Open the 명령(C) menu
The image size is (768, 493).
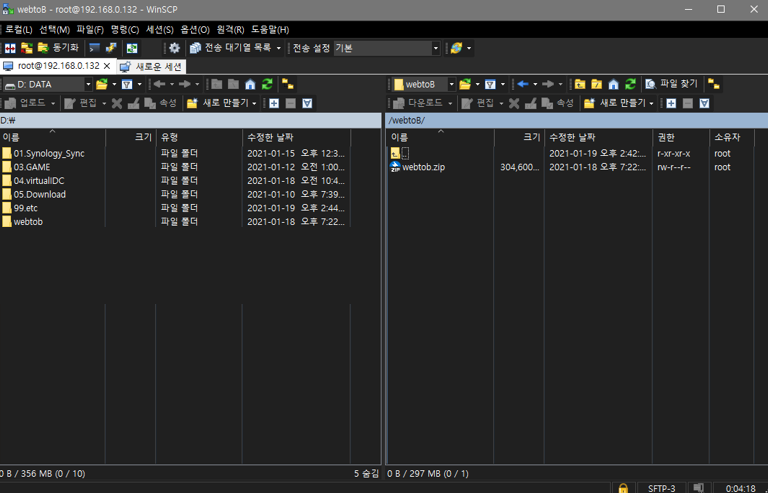125,29
